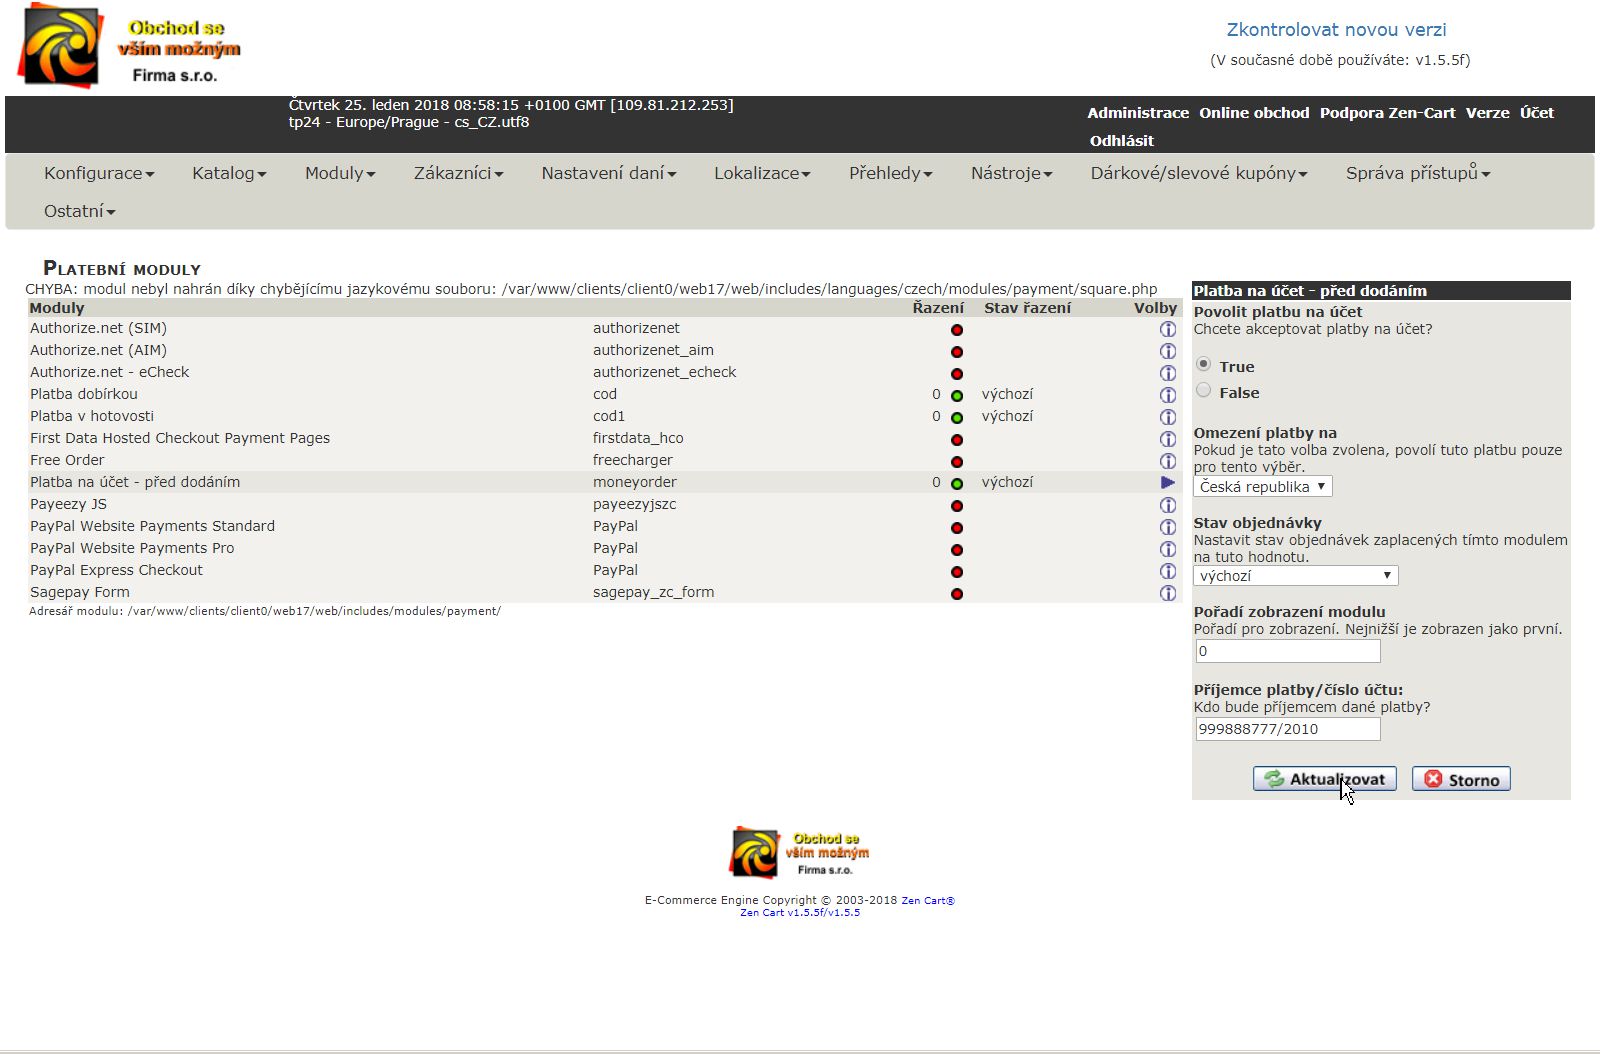Viewport: 1601px width, 1054px height.
Task: Open the order status výchozí dropdown
Action: tap(1295, 576)
